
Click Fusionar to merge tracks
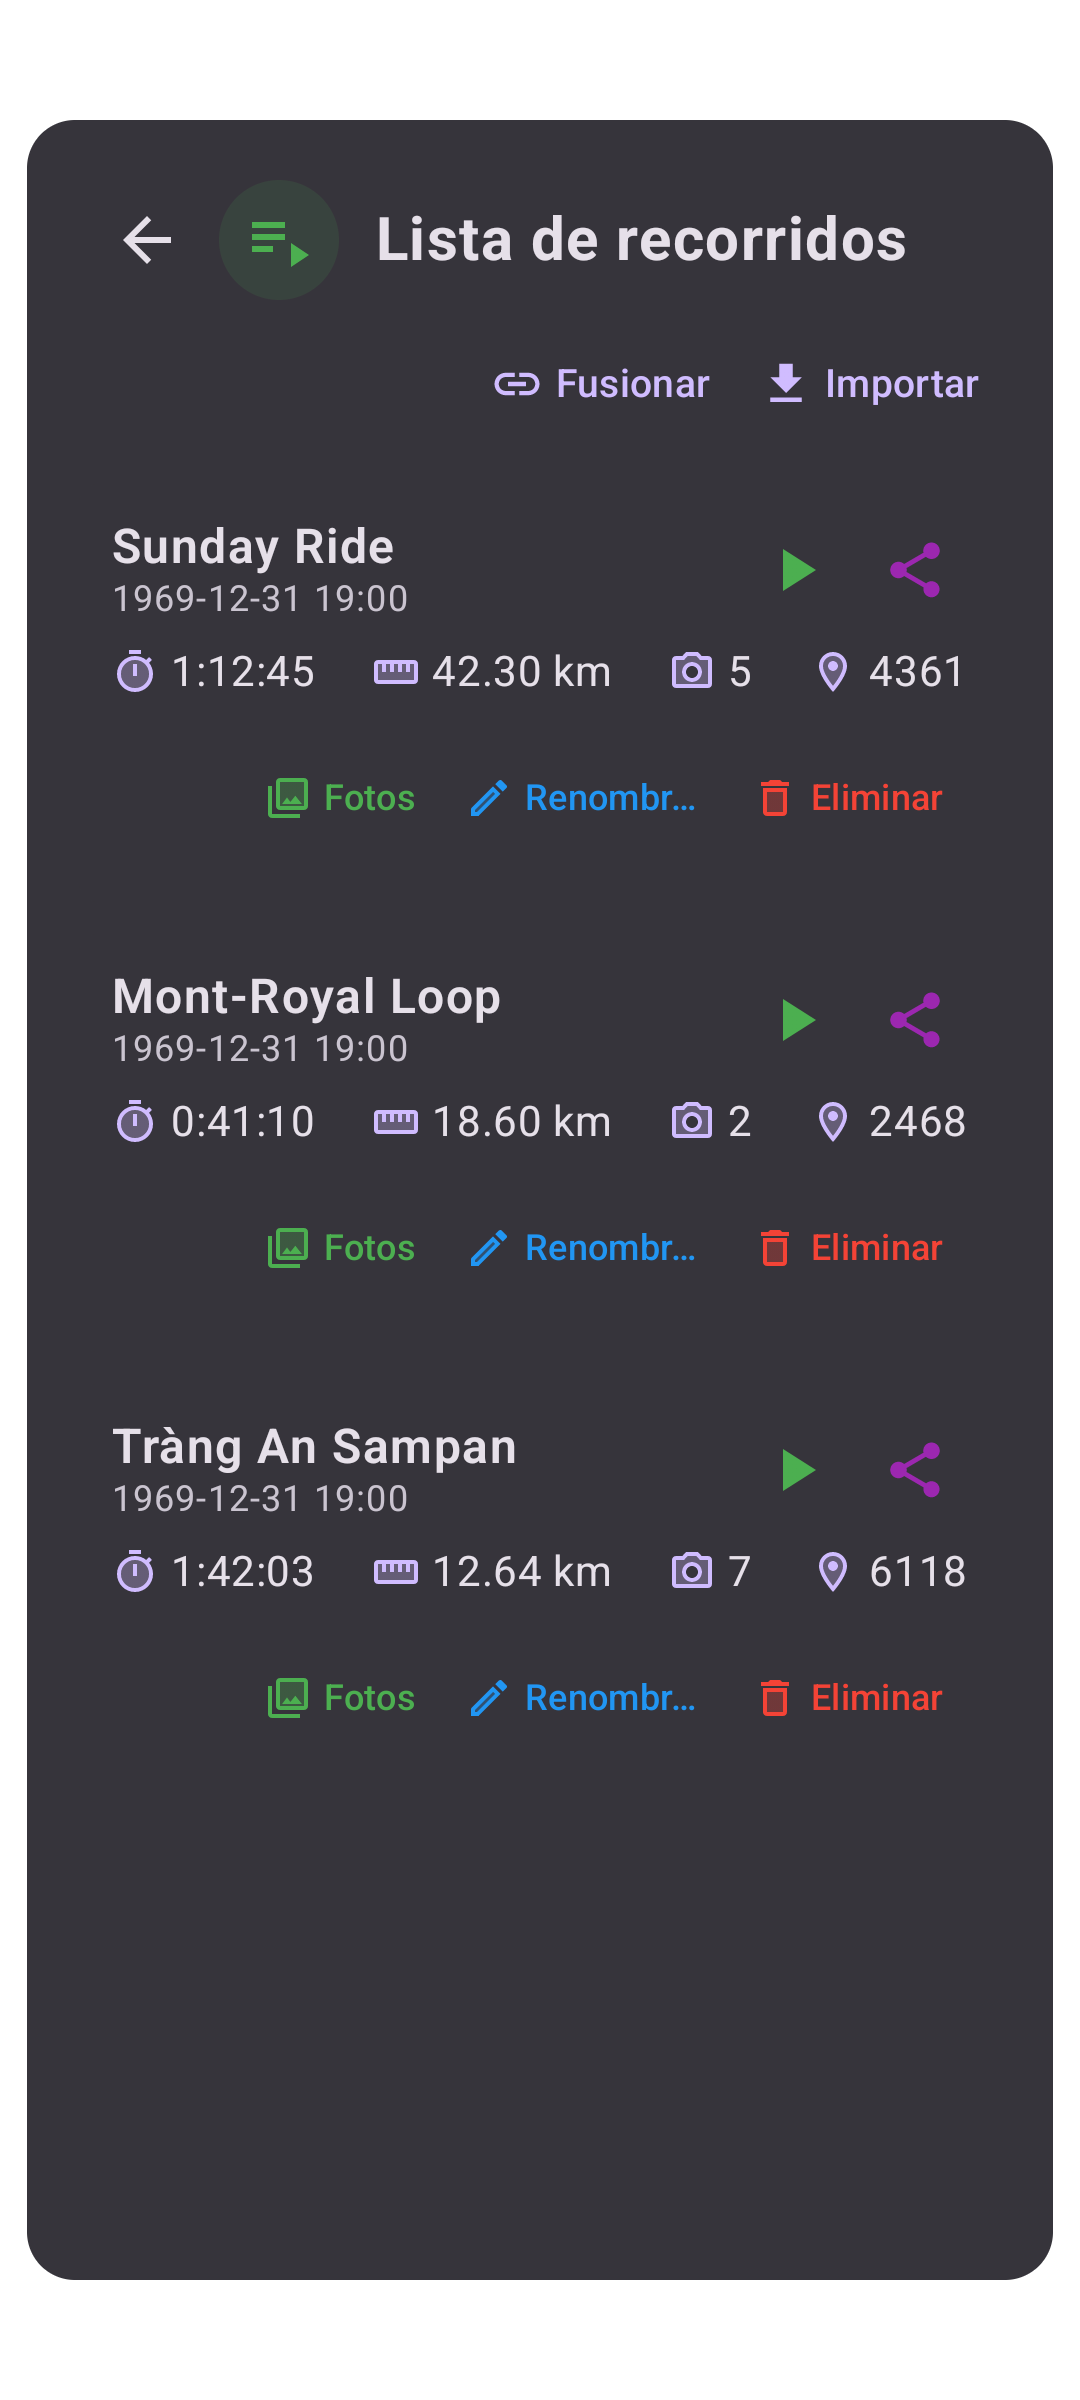602,384
